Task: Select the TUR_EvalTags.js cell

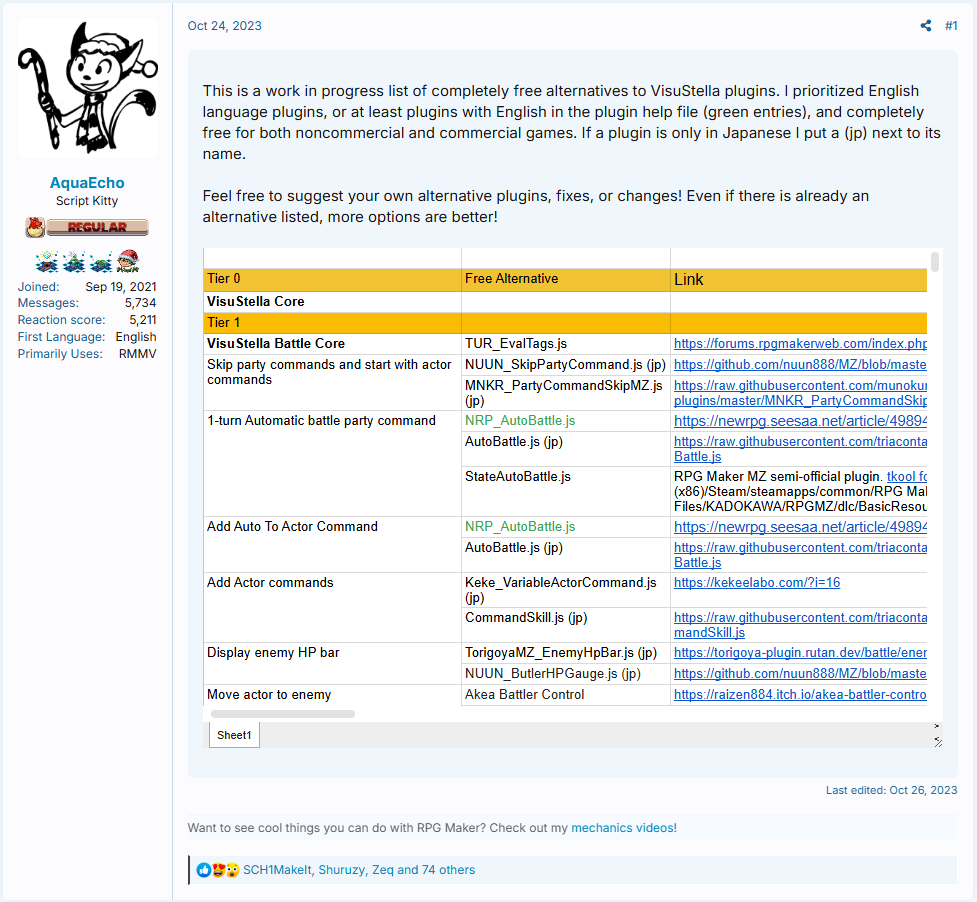Action: [566, 344]
